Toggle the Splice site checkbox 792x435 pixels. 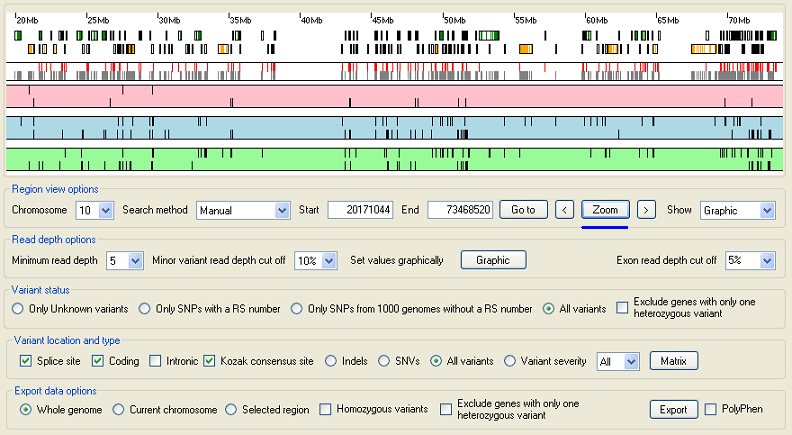tap(25, 361)
